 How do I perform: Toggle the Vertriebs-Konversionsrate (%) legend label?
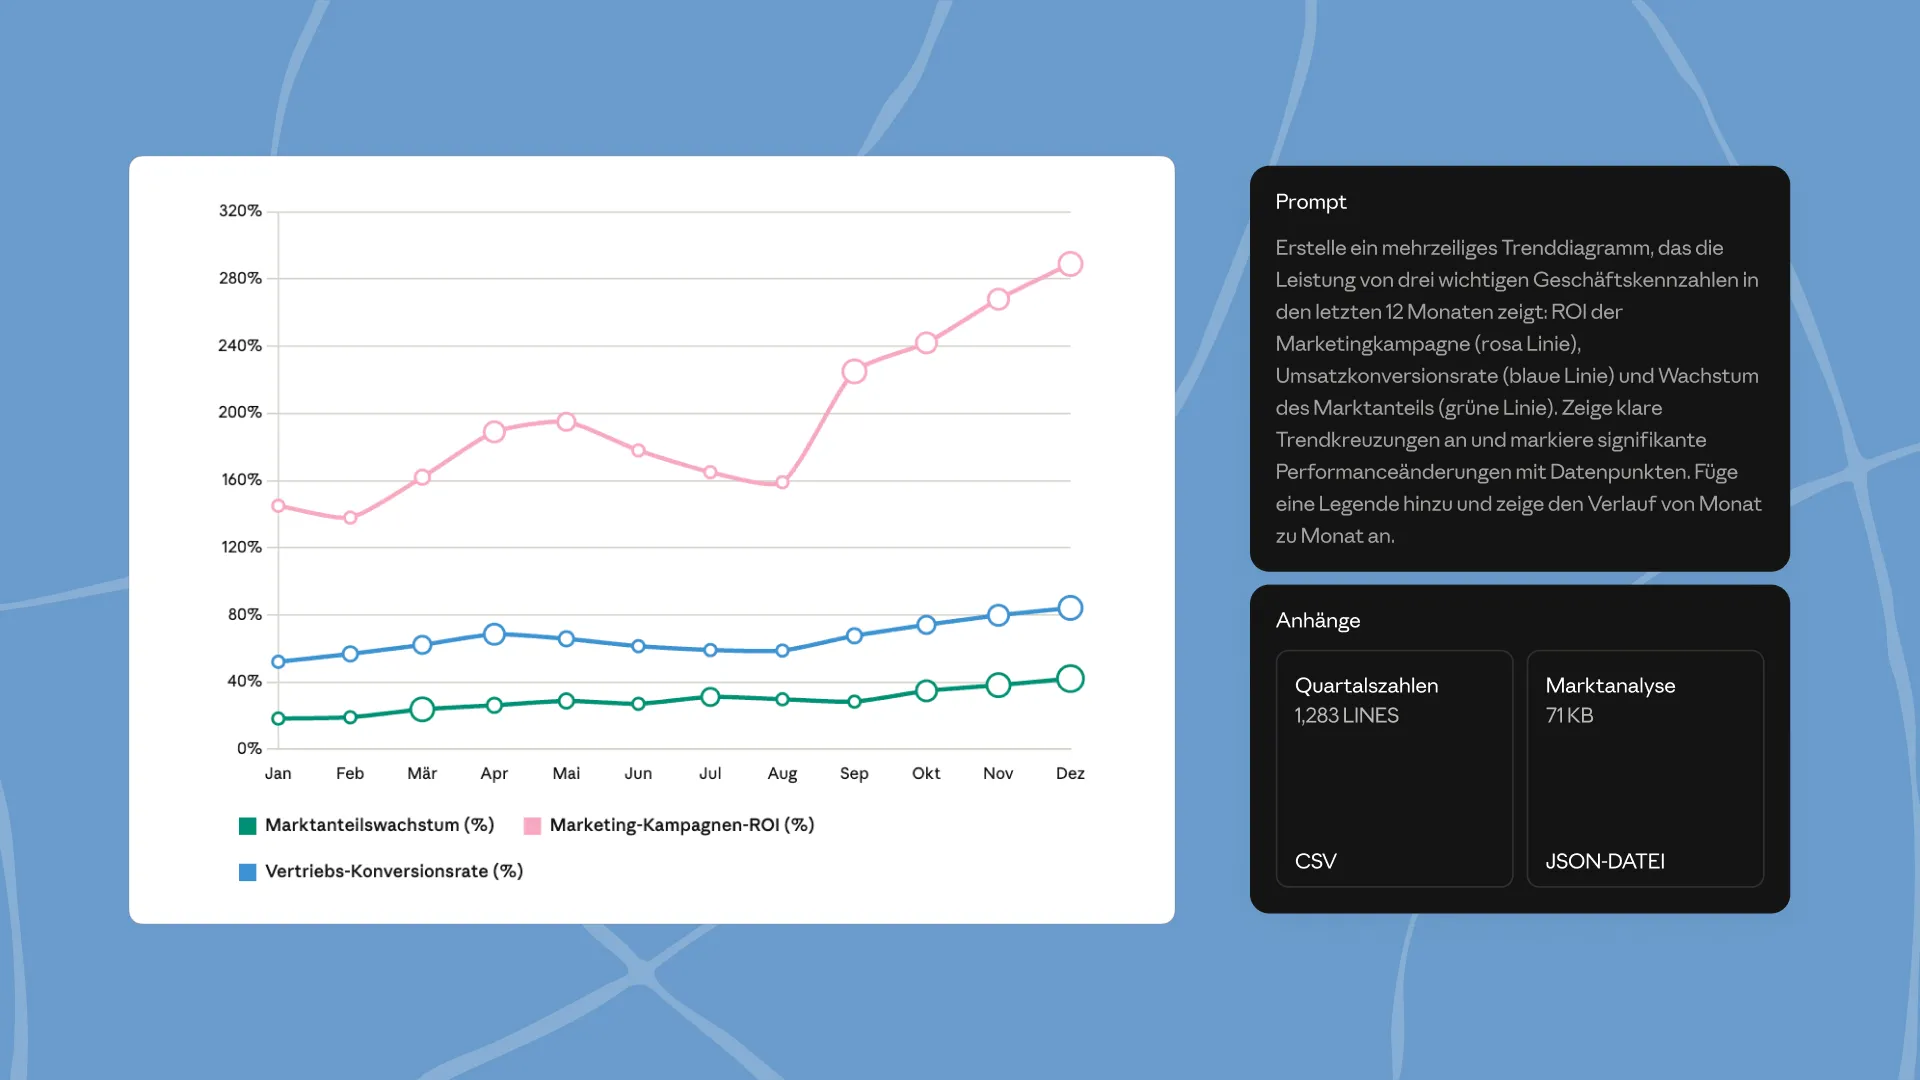click(393, 871)
